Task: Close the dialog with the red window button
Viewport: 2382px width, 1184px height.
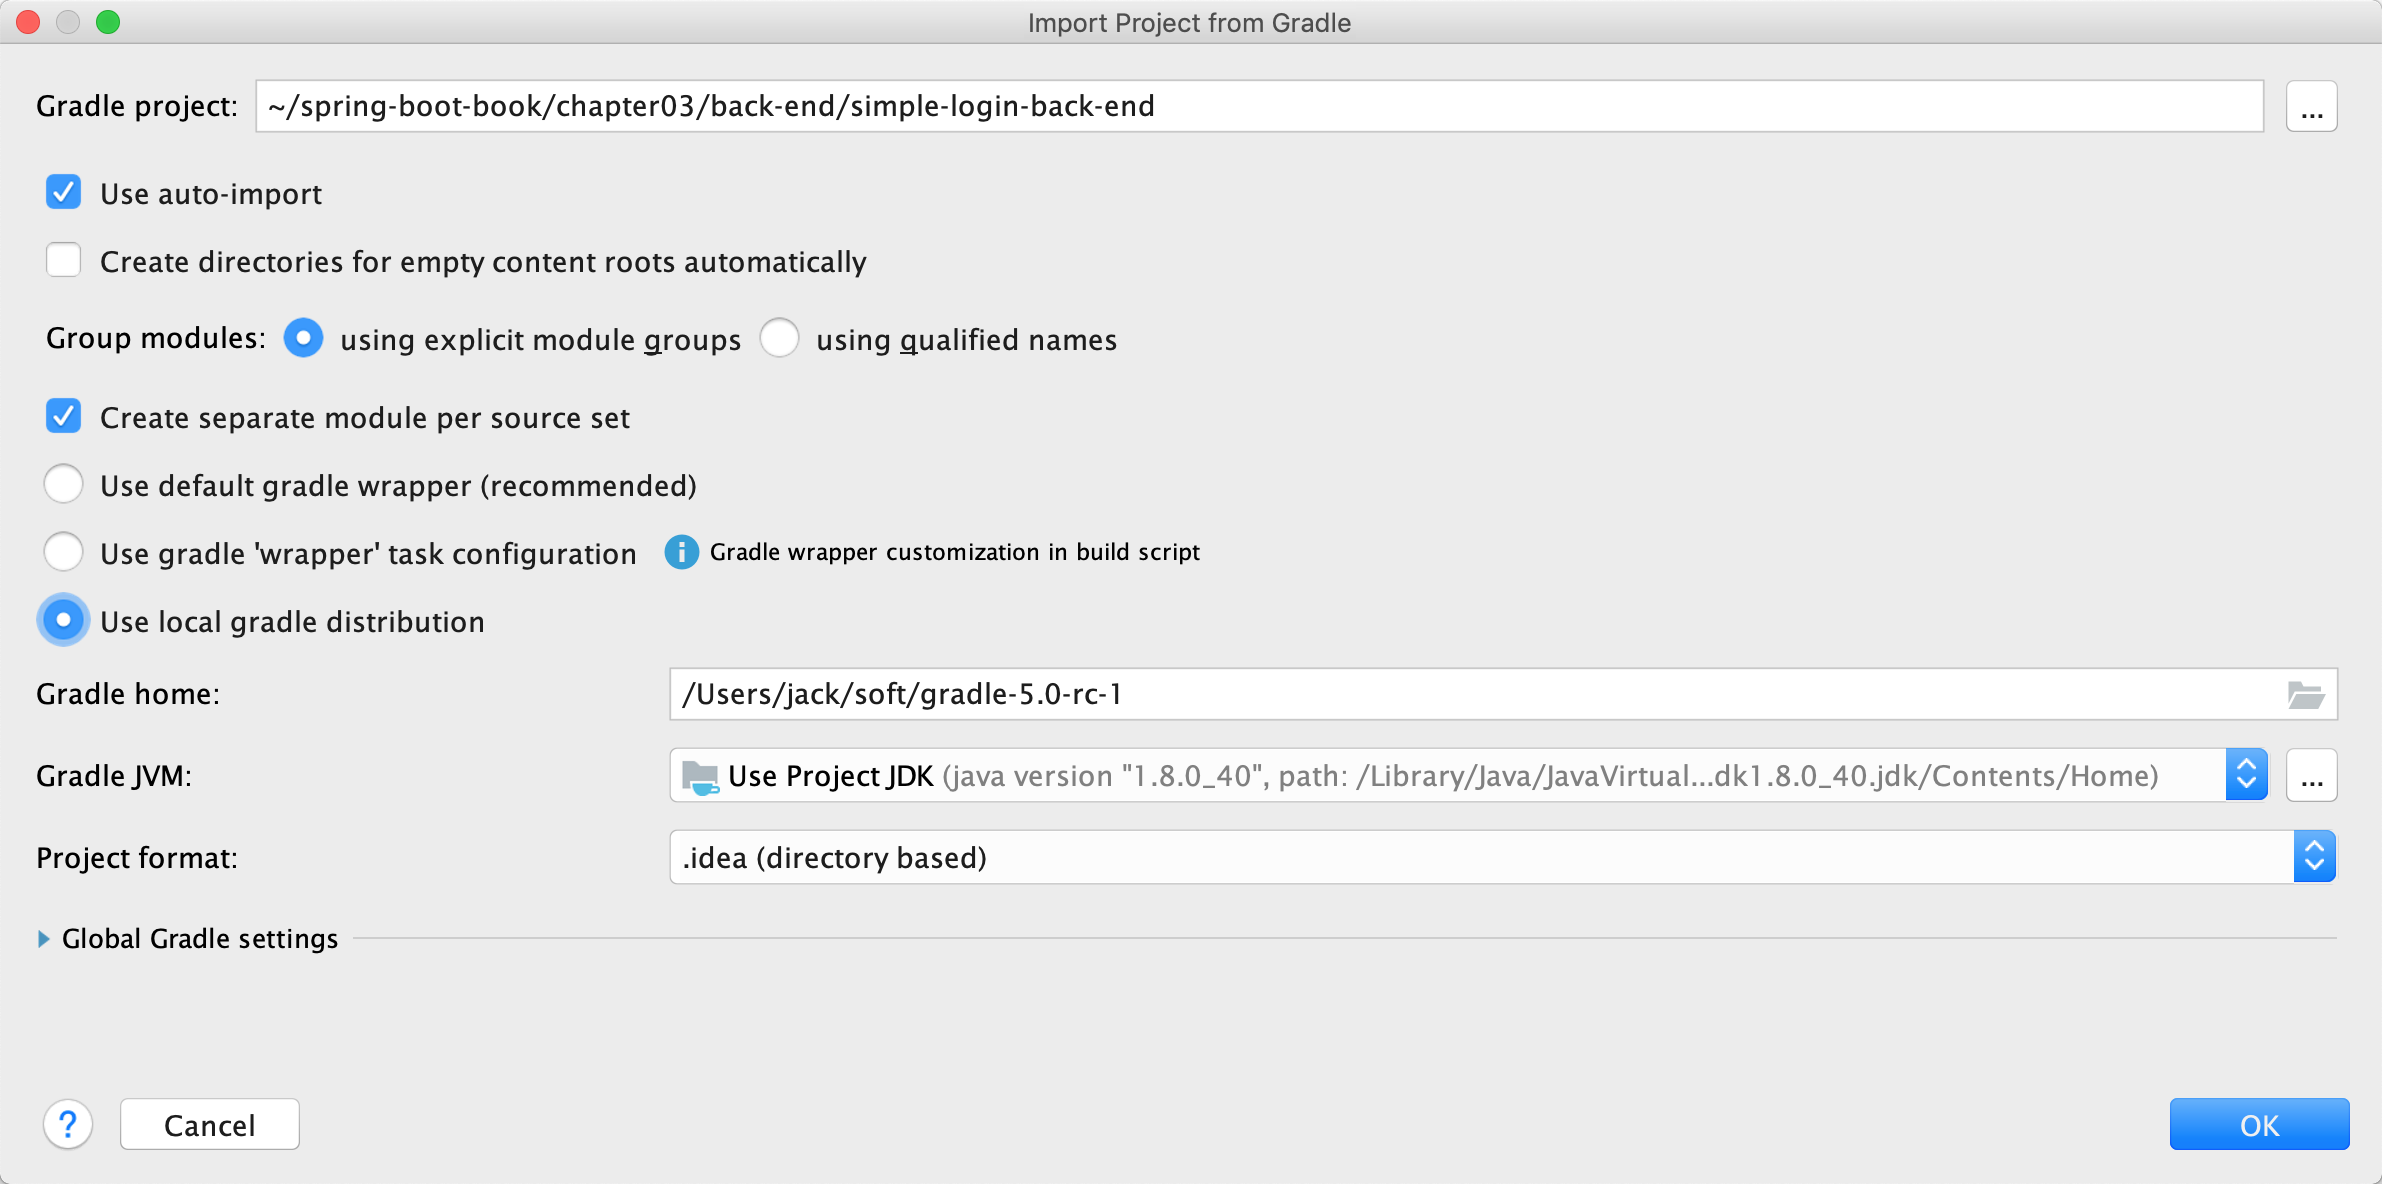Action: [28, 22]
